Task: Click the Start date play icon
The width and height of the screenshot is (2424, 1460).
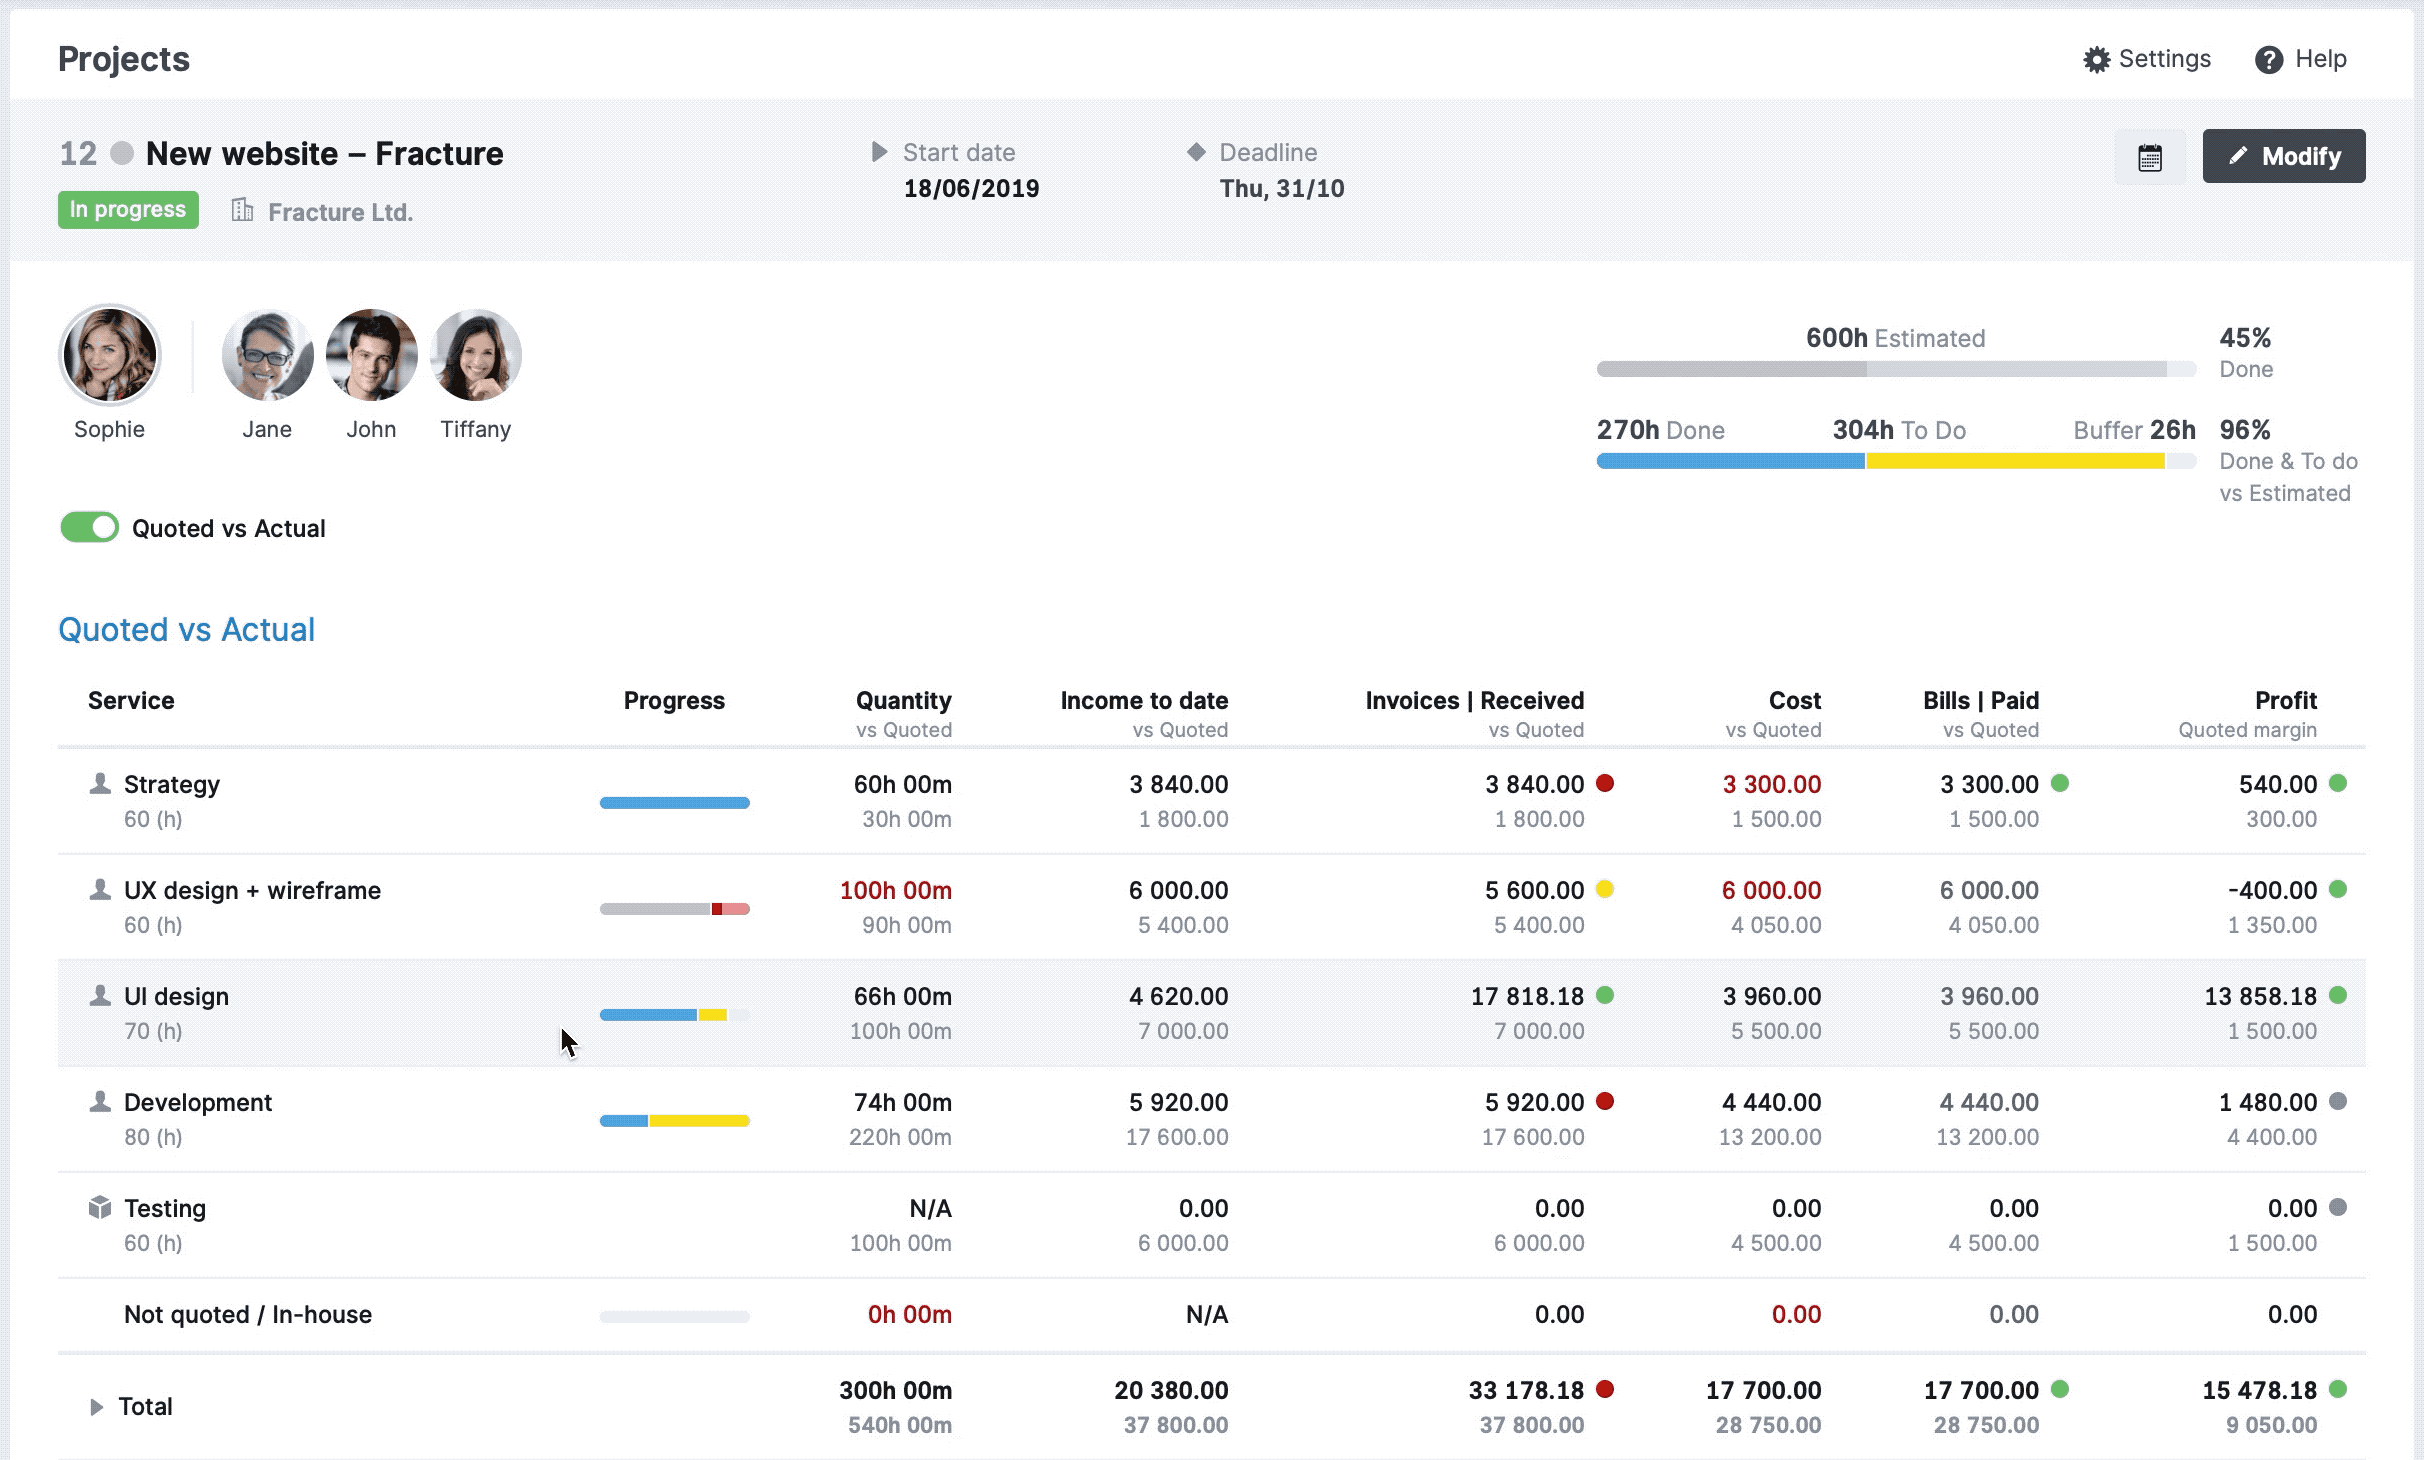Action: coord(880,152)
